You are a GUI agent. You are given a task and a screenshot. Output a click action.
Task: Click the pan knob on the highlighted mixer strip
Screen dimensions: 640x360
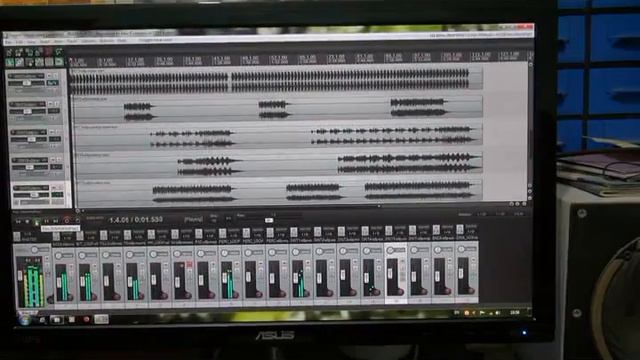click(x=390, y=249)
